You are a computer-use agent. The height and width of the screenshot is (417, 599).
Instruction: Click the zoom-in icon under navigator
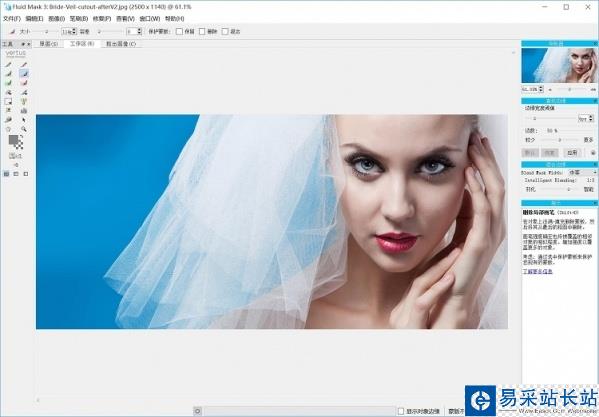(x=593, y=89)
